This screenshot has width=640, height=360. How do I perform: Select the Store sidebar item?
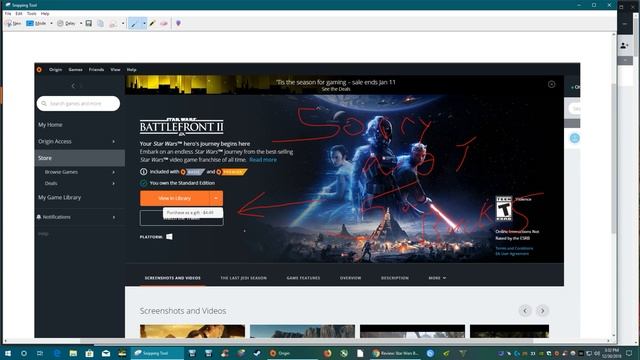[x=80, y=158]
